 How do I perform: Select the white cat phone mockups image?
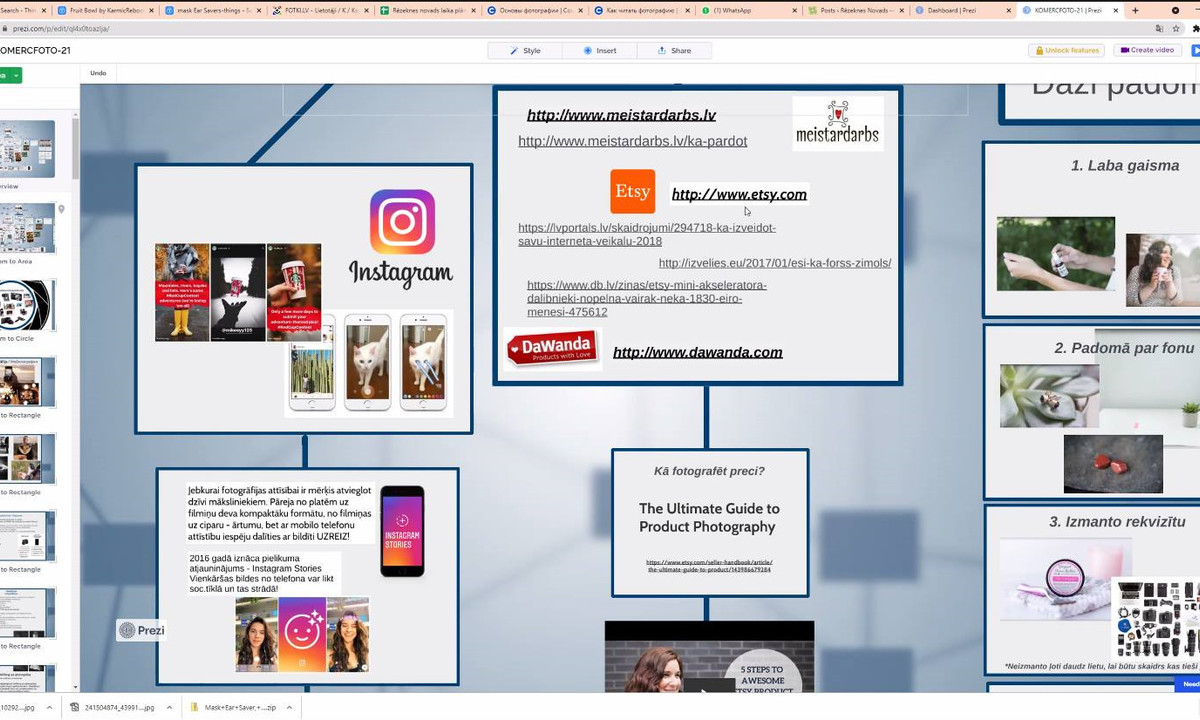point(369,363)
